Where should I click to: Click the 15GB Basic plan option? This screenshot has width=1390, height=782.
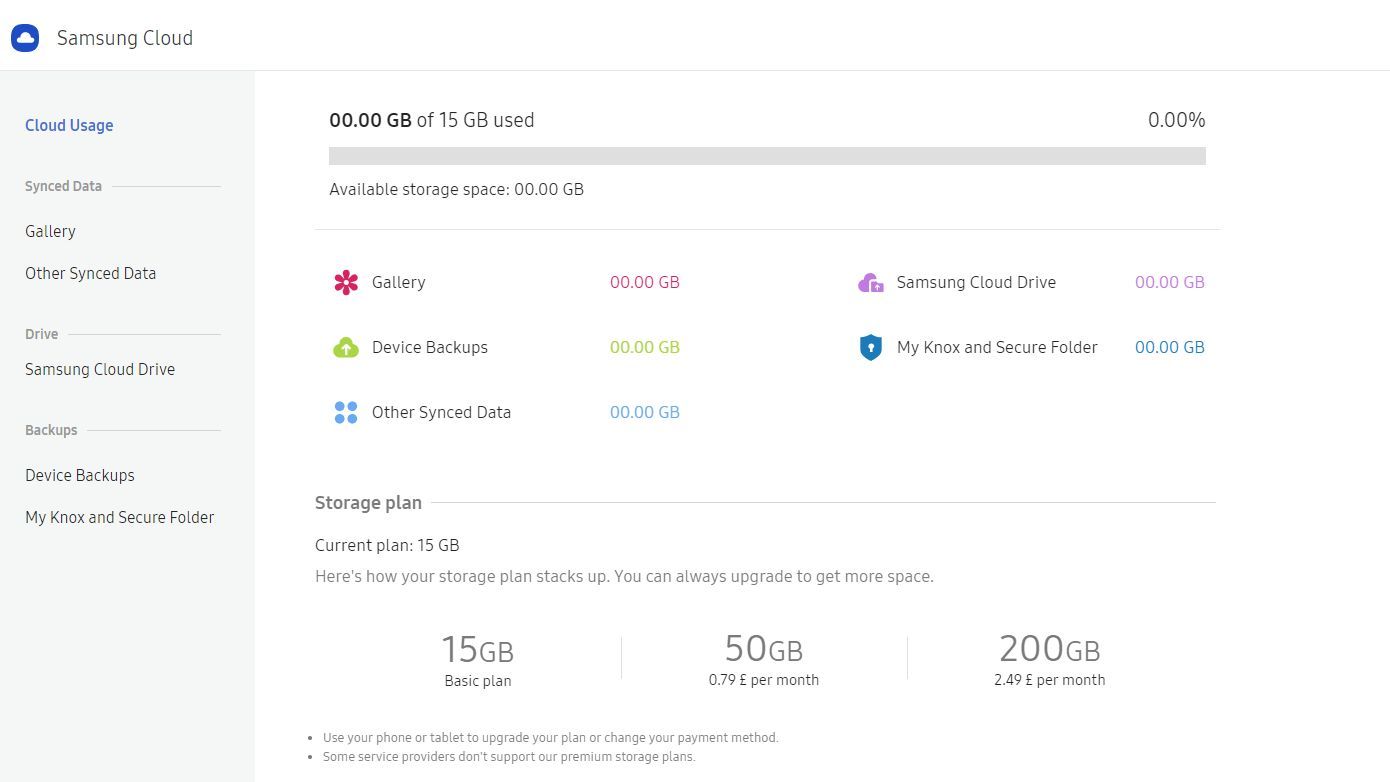(477, 658)
